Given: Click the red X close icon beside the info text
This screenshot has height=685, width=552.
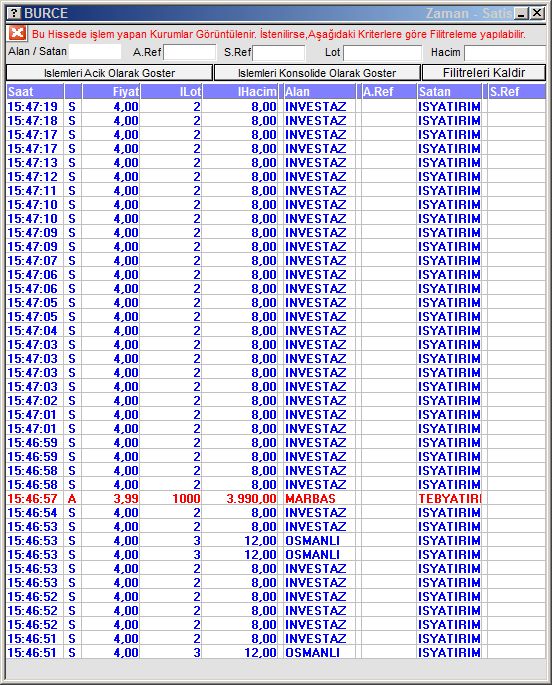Looking at the screenshot, I should pyautogui.click(x=17, y=33).
